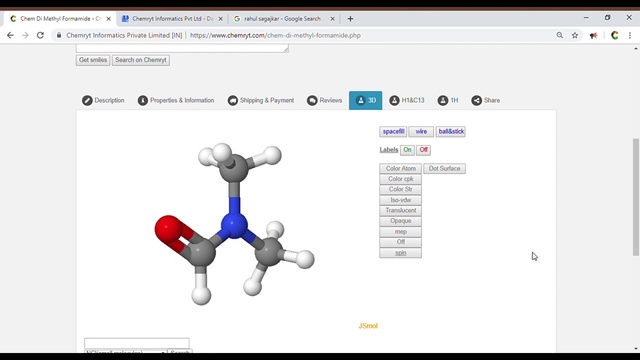Open the Description tab
This screenshot has width=640, height=360.
click(103, 100)
